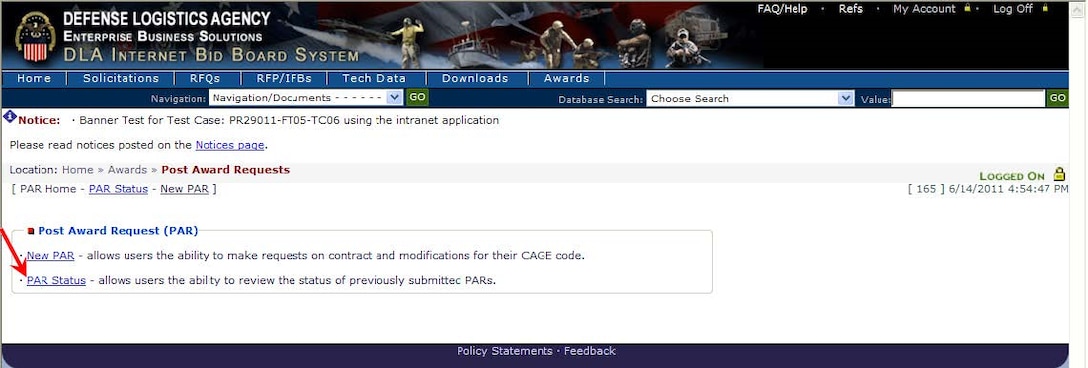Select the Tech Data menu item

pyautogui.click(x=374, y=78)
